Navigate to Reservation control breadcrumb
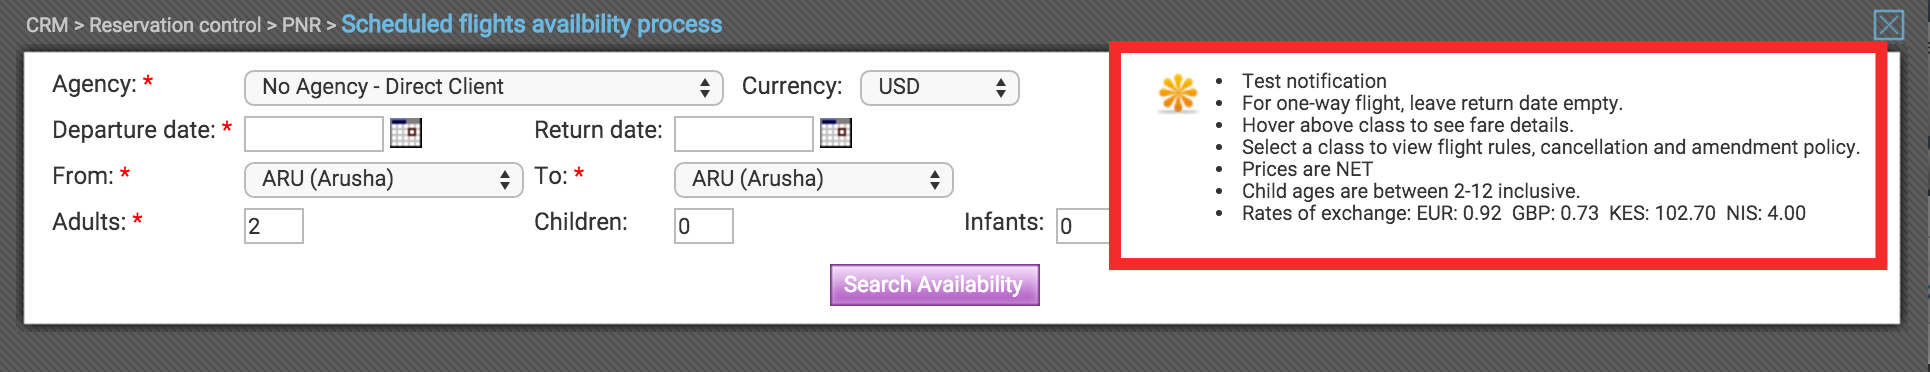Image resolution: width=1930 pixels, height=372 pixels. pyautogui.click(x=175, y=25)
